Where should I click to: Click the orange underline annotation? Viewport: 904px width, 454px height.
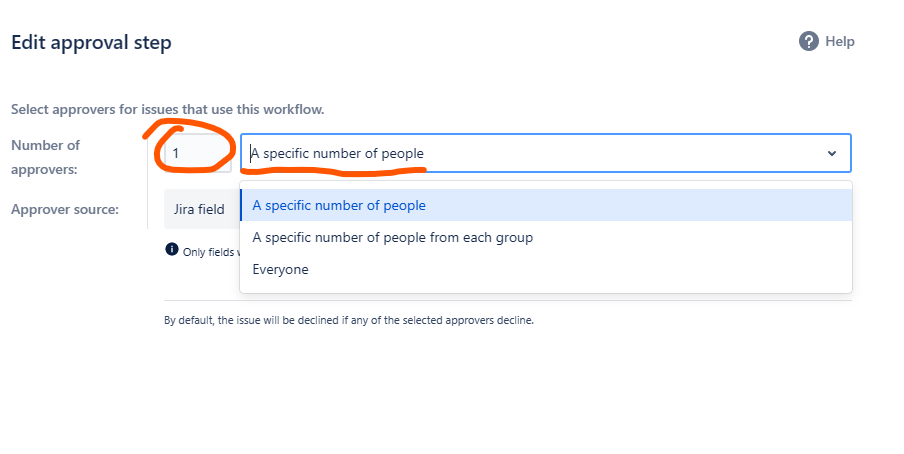point(334,171)
